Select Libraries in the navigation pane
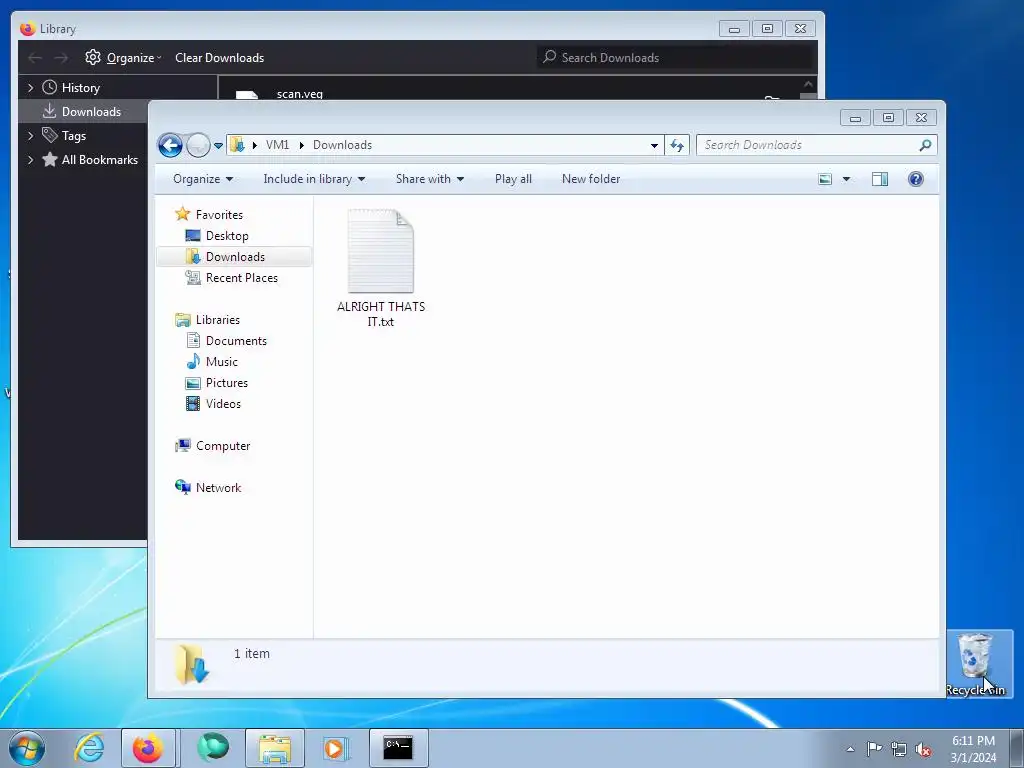 (x=217, y=320)
